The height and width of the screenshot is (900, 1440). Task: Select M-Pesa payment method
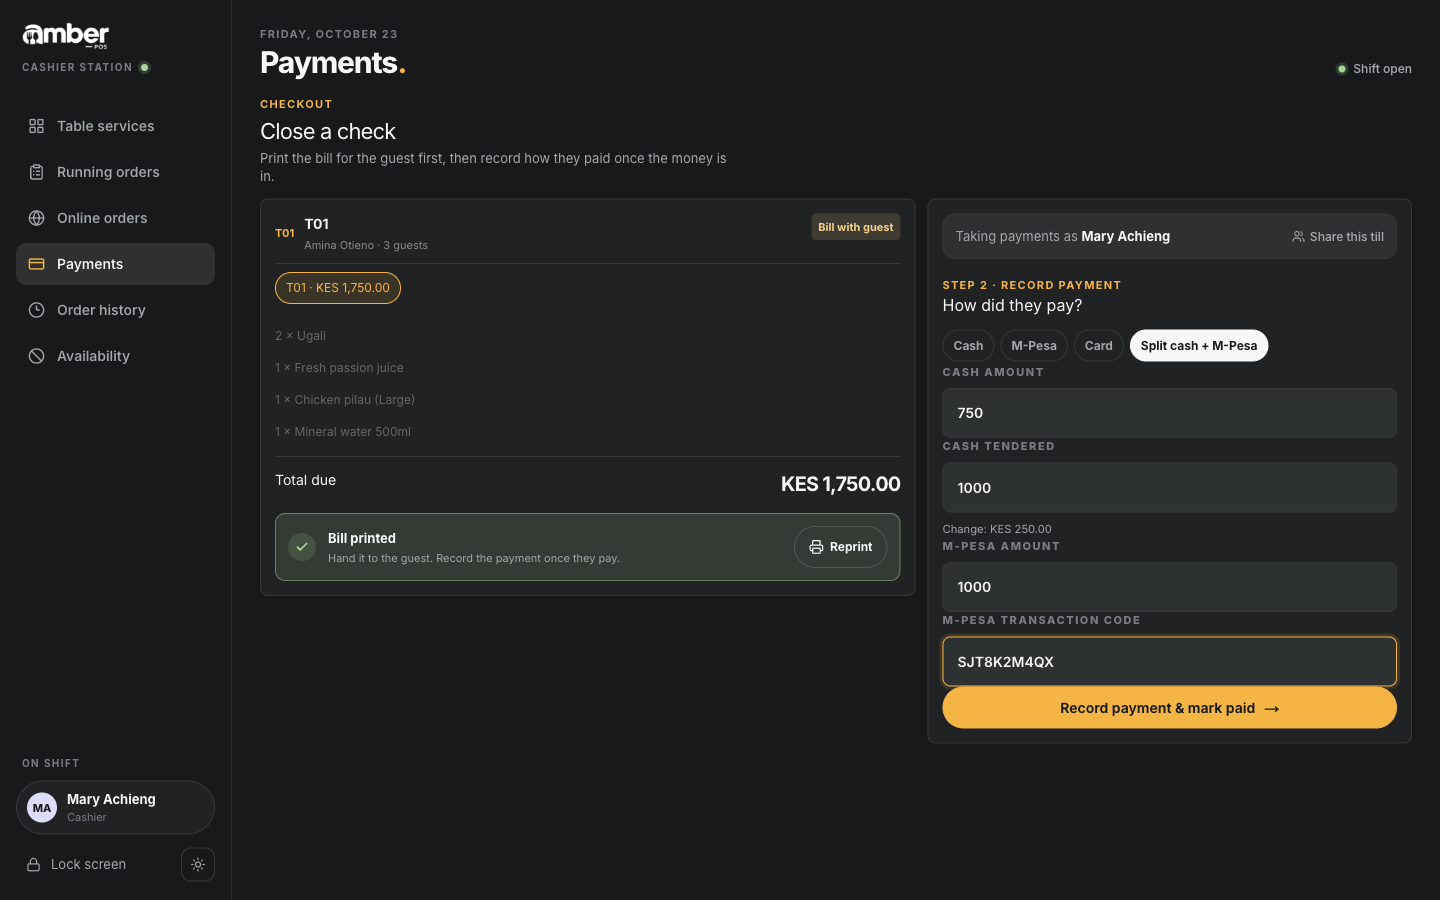click(x=1034, y=346)
